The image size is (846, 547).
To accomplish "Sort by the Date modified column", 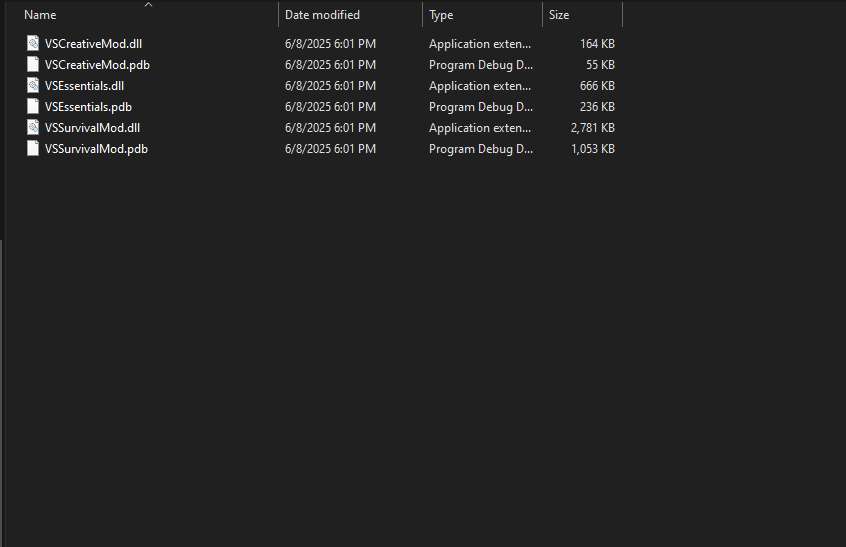I will (322, 15).
